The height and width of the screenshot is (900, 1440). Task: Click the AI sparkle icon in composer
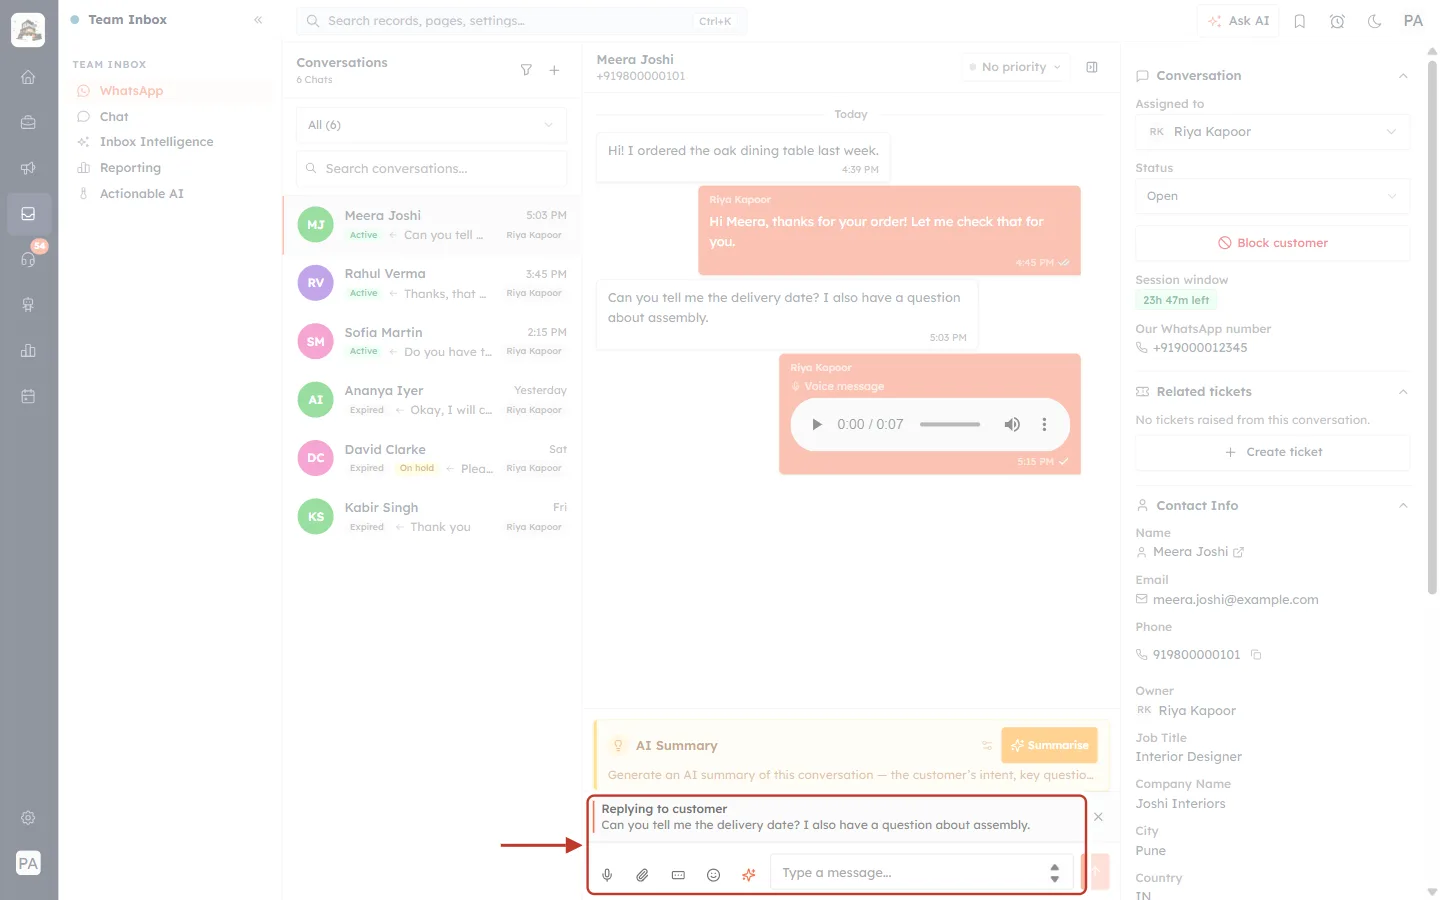tap(748, 874)
